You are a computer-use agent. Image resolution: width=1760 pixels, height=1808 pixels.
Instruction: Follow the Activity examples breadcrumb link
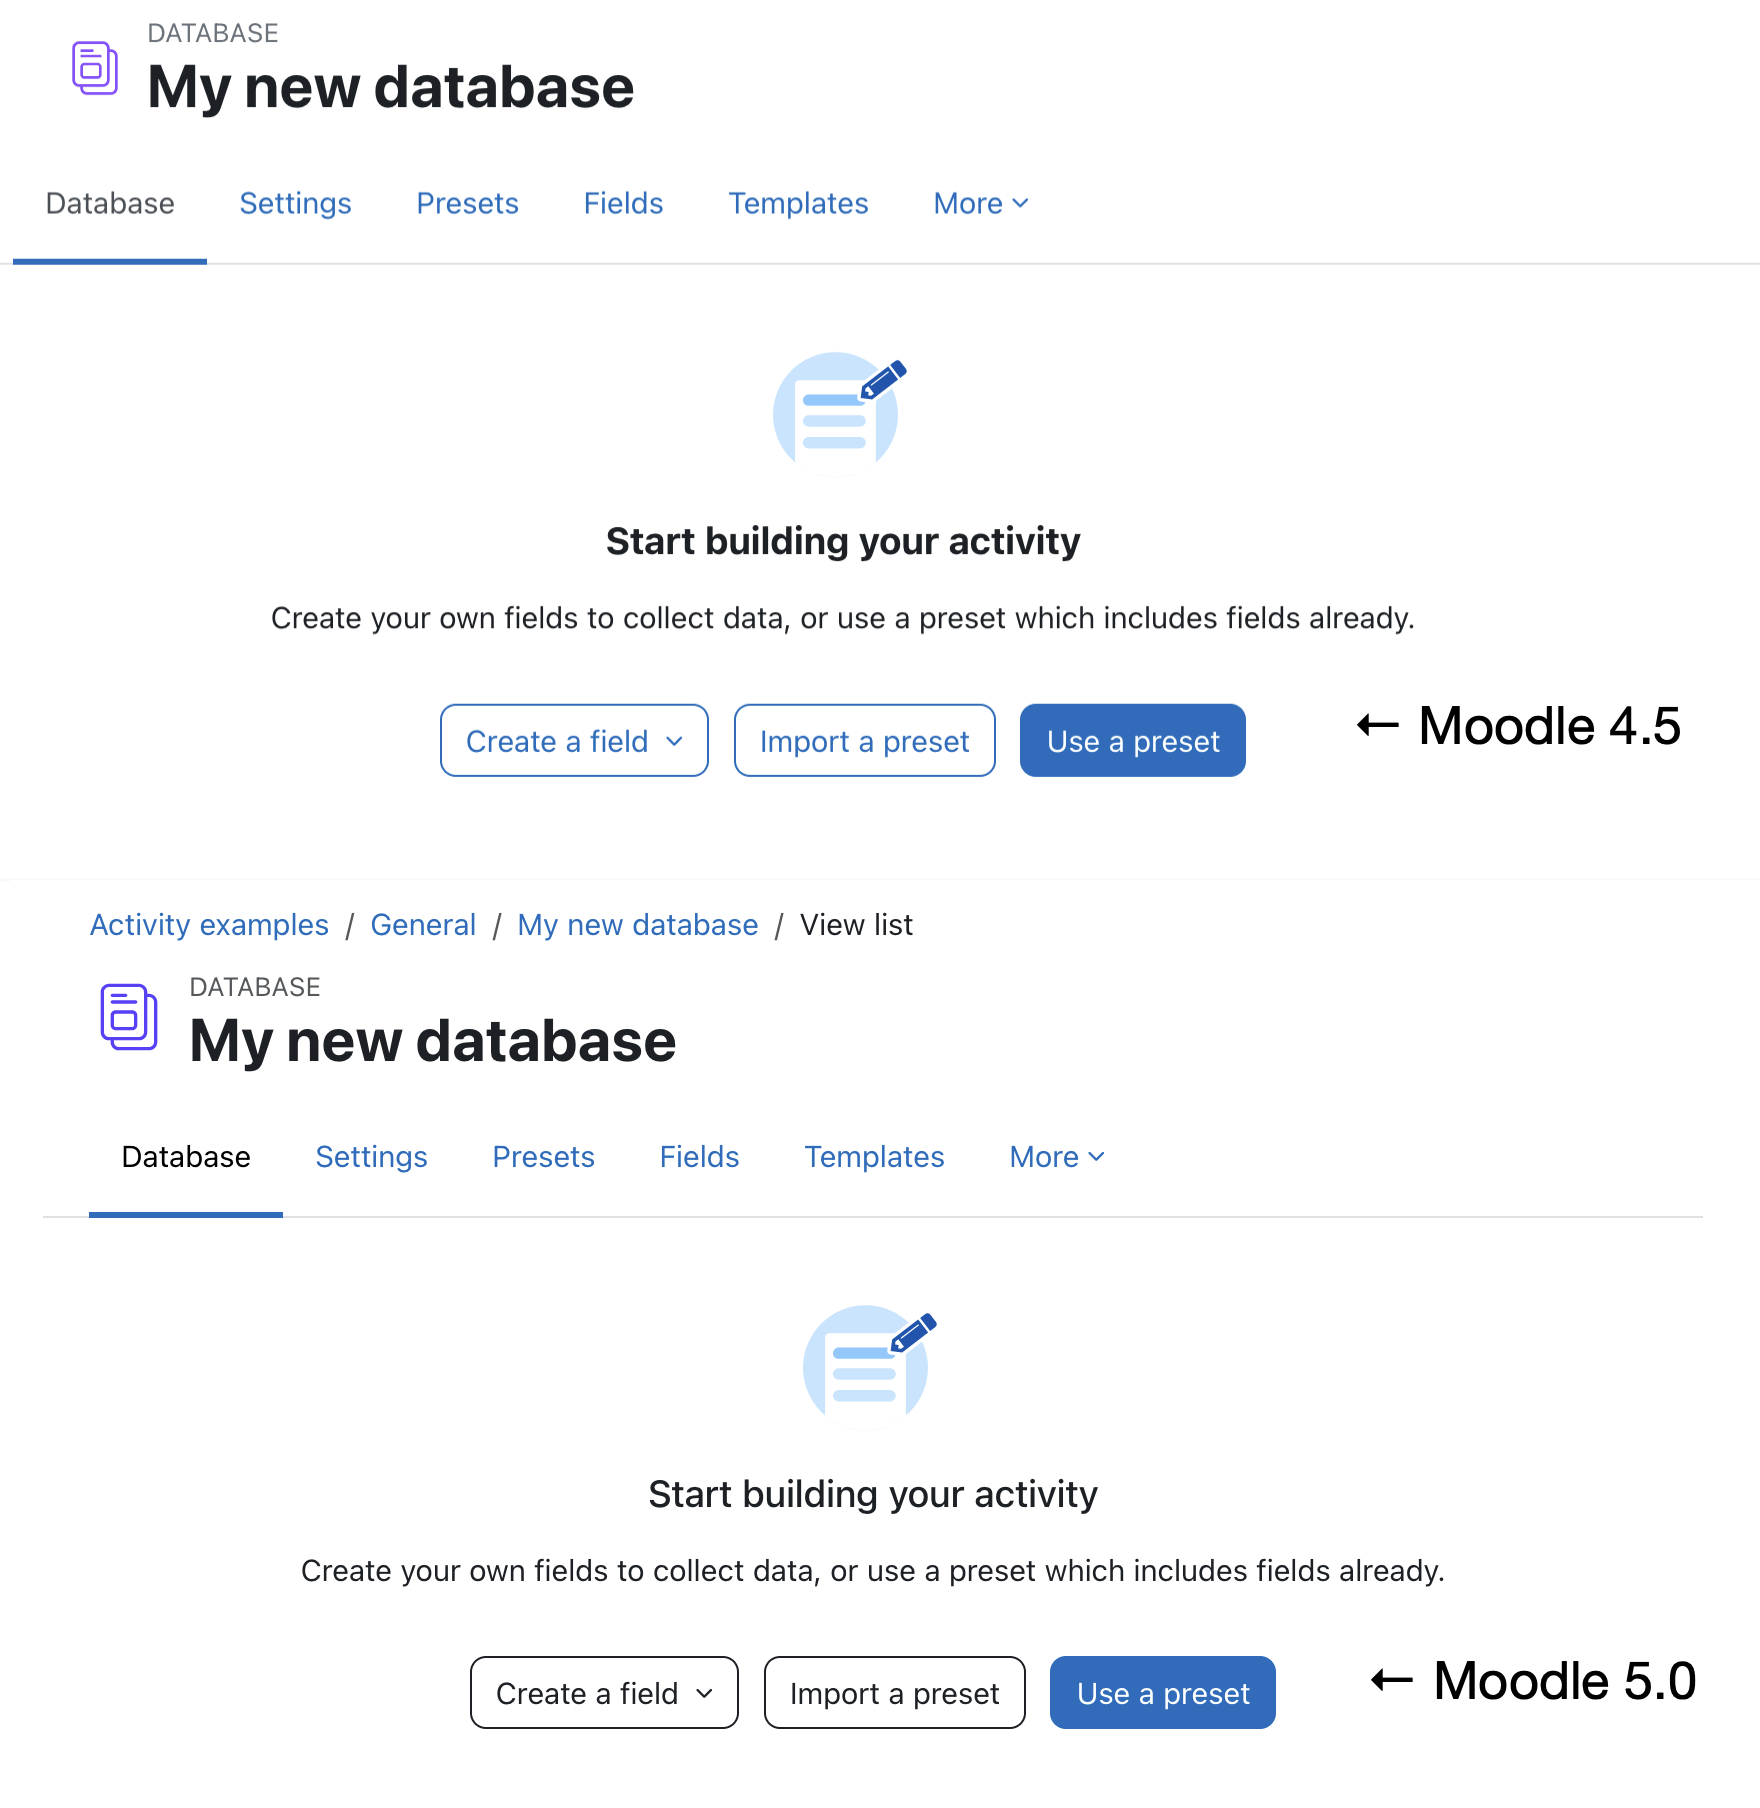[209, 925]
